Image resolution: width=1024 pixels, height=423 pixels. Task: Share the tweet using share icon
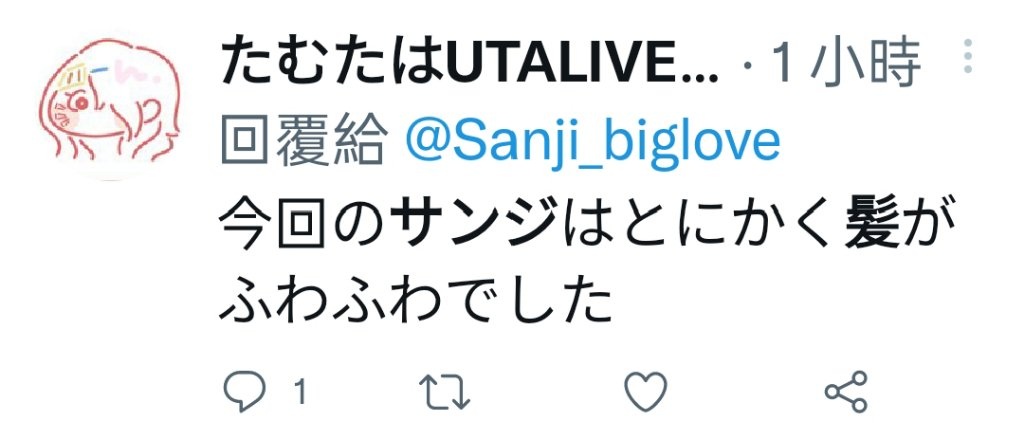(x=846, y=392)
